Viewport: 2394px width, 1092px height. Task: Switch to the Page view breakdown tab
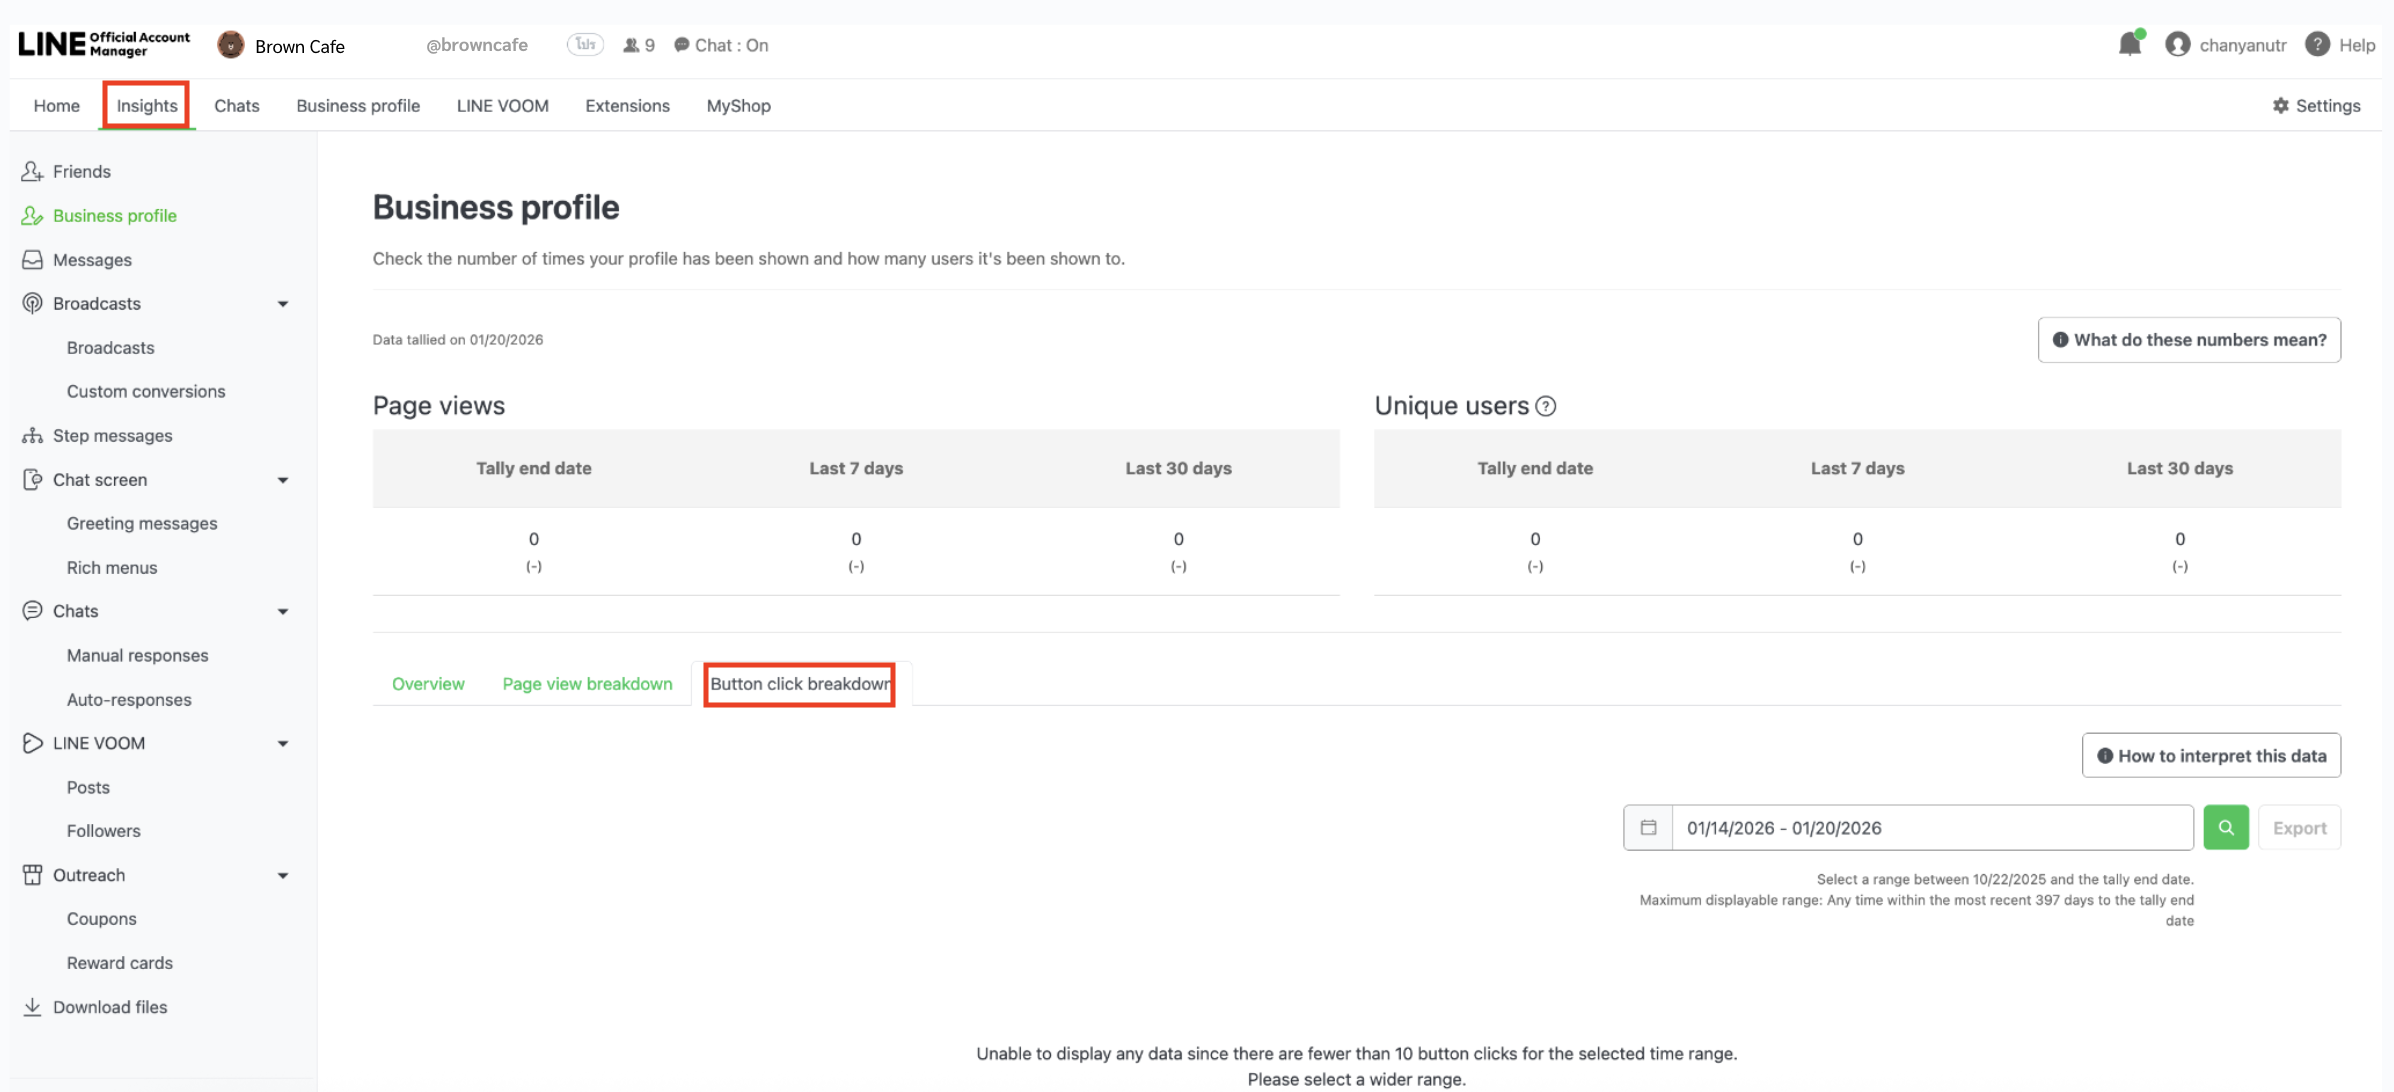(587, 684)
